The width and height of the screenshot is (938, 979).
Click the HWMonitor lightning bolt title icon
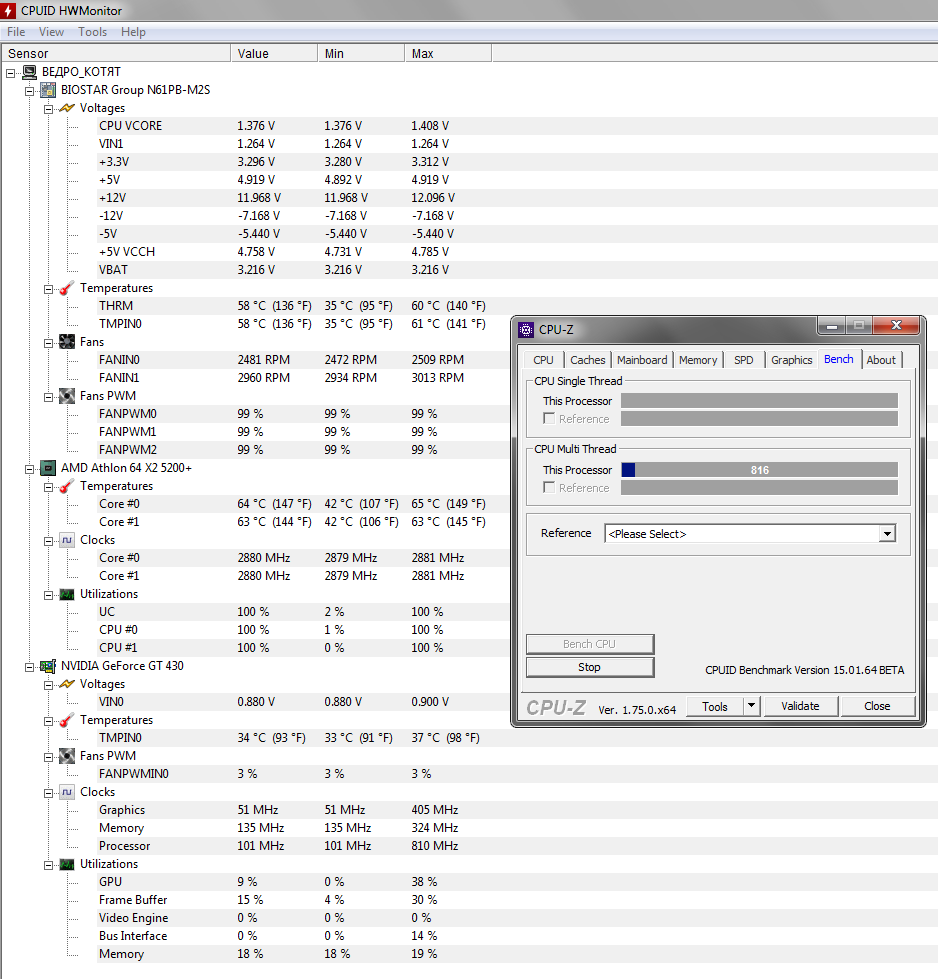(x=9, y=11)
